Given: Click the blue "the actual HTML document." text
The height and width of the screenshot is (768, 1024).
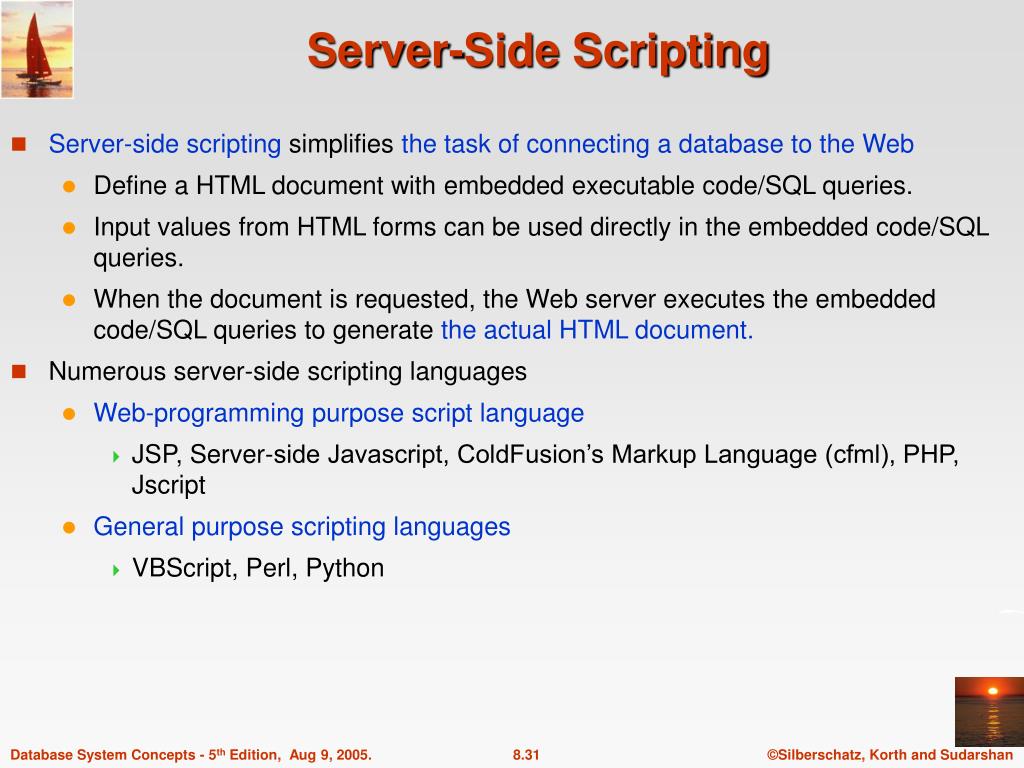Looking at the screenshot, I should (x=597, y=331).
